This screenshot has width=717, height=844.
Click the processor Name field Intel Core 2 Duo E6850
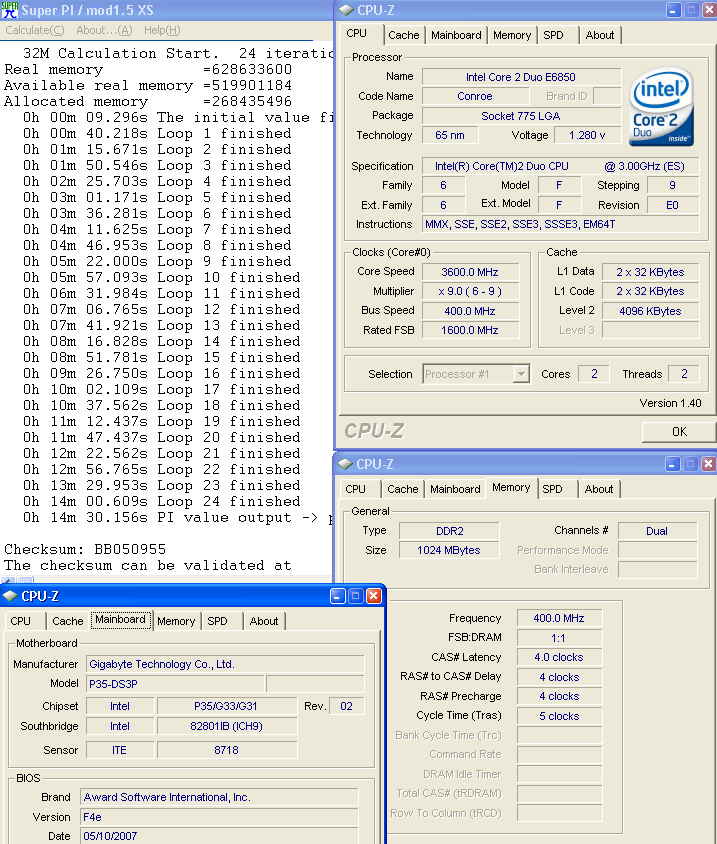[x=521, y=77]
